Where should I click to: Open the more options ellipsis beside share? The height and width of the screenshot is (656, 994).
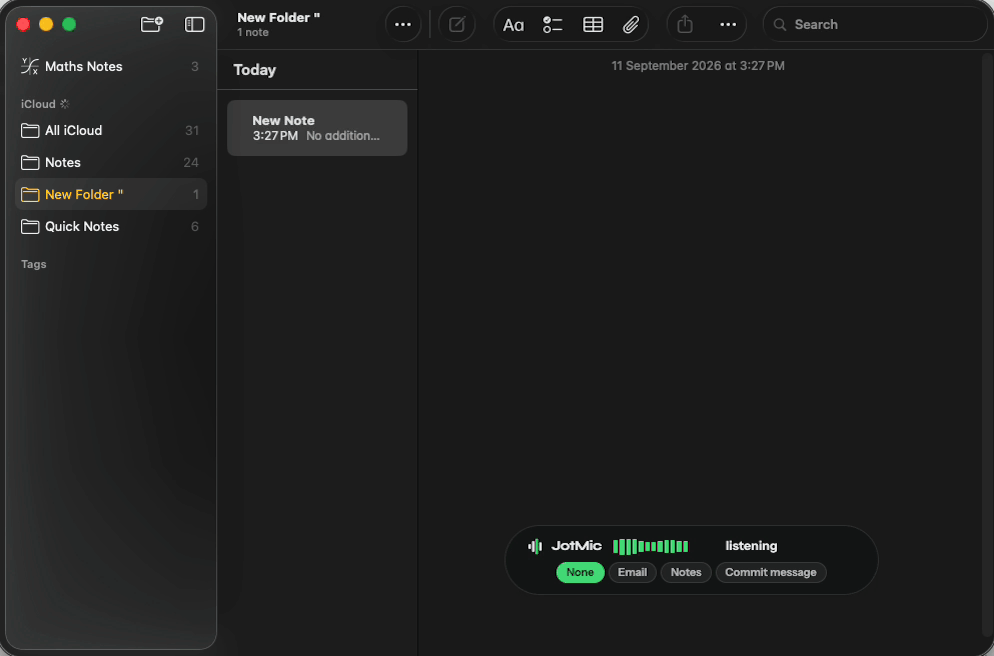click(728, 25)
